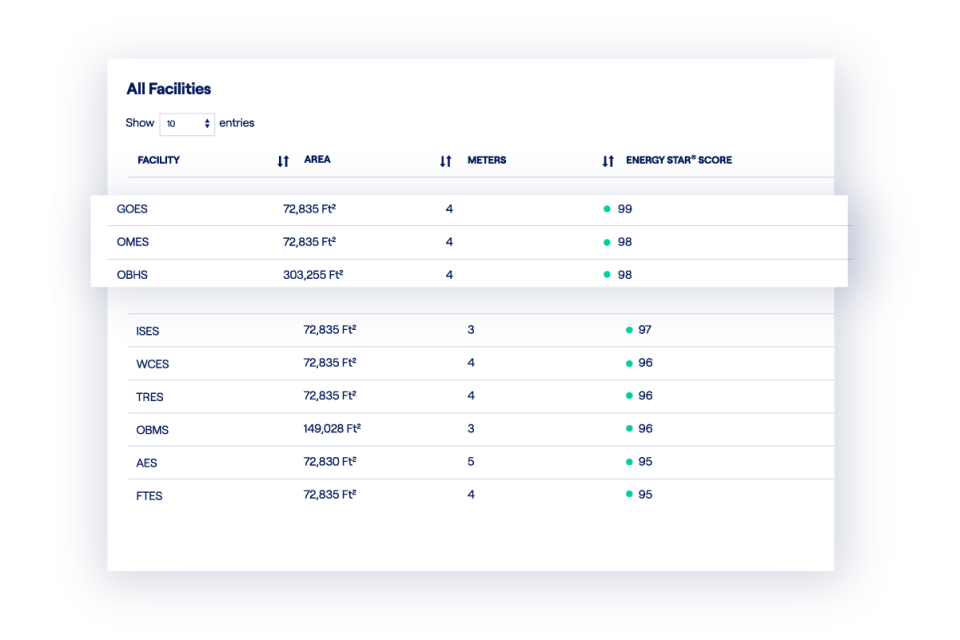The height and width of the screenshot is (640, 960).
Task: Select the GOES facility link
Action: point(133,208)
